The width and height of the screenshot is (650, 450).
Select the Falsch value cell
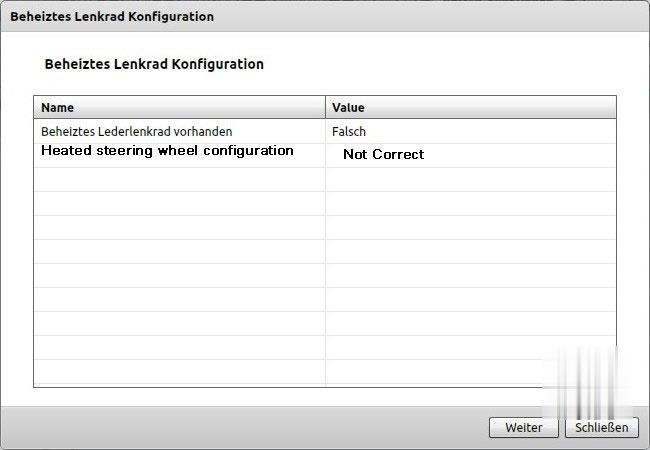click(471, 131)
